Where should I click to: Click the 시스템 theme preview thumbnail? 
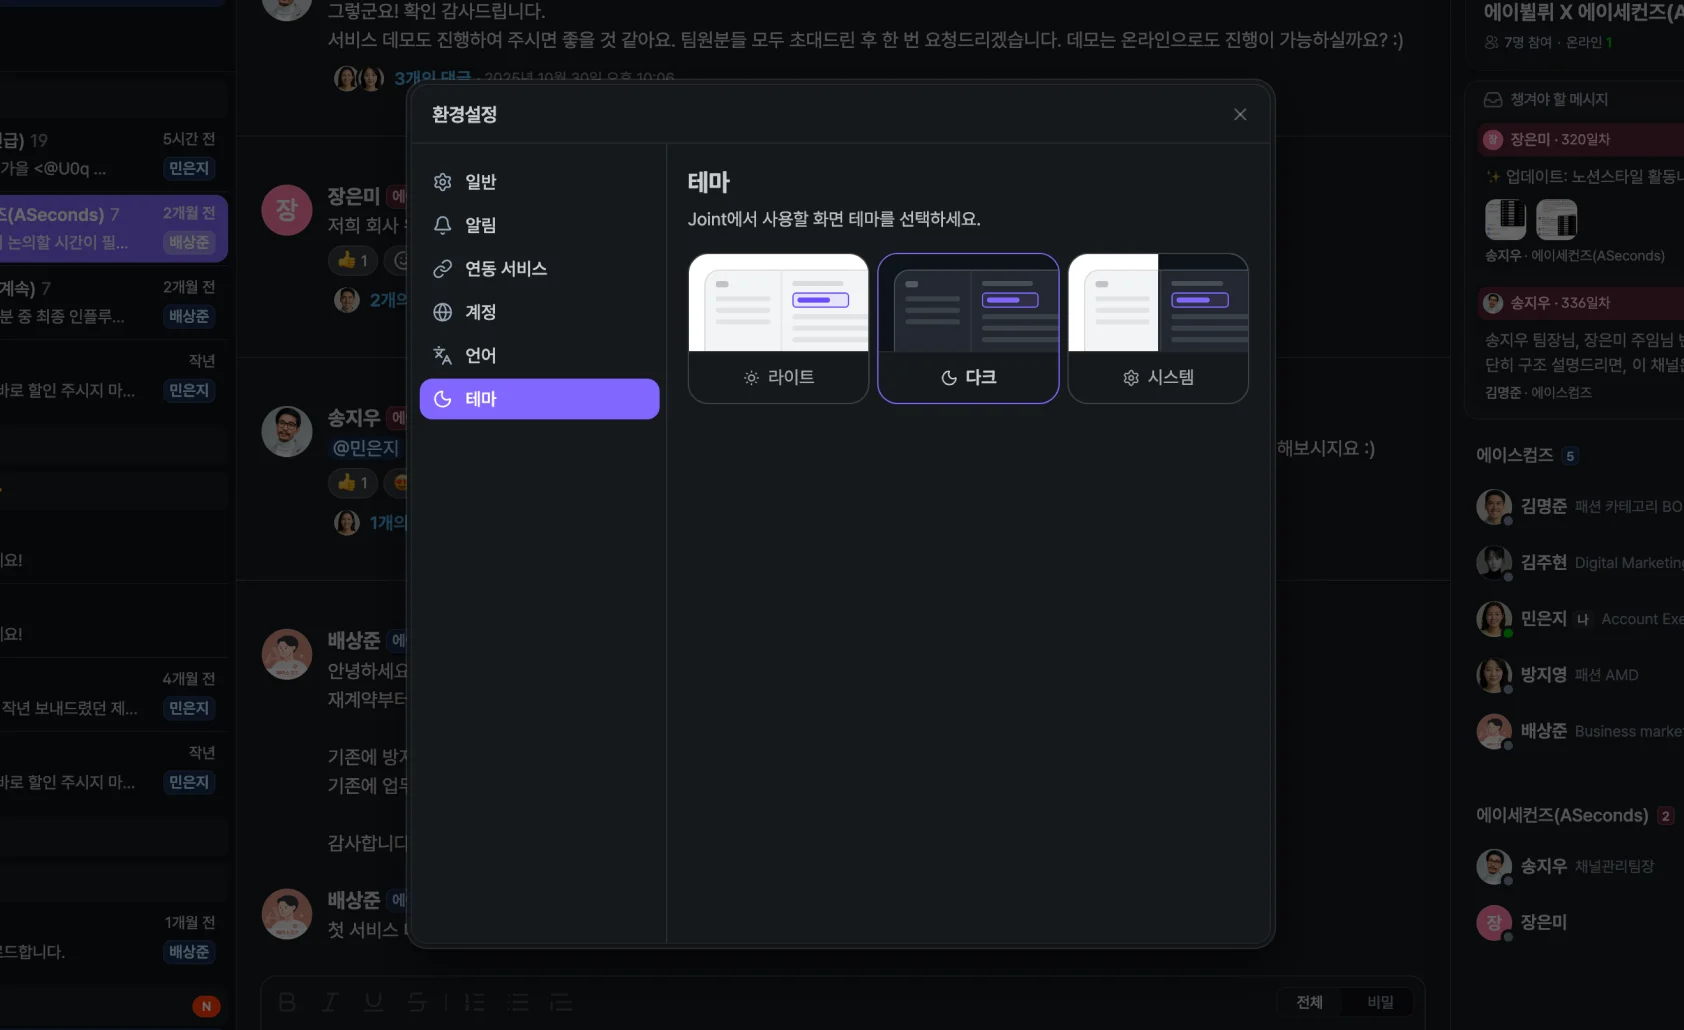1158,303
